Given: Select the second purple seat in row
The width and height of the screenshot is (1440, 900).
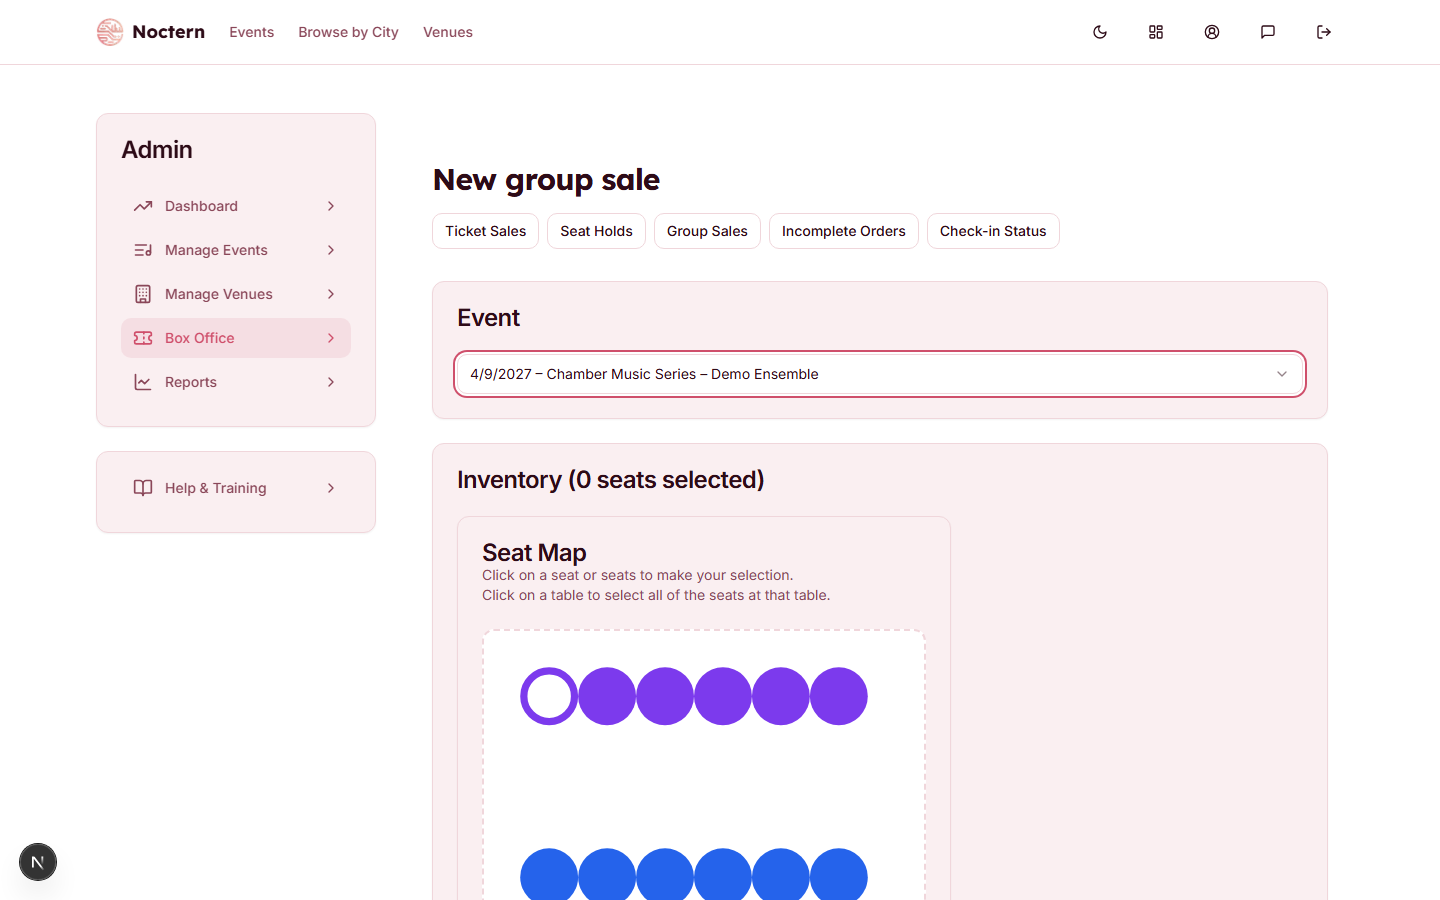Looking at the screenshot, I should 607,696.
